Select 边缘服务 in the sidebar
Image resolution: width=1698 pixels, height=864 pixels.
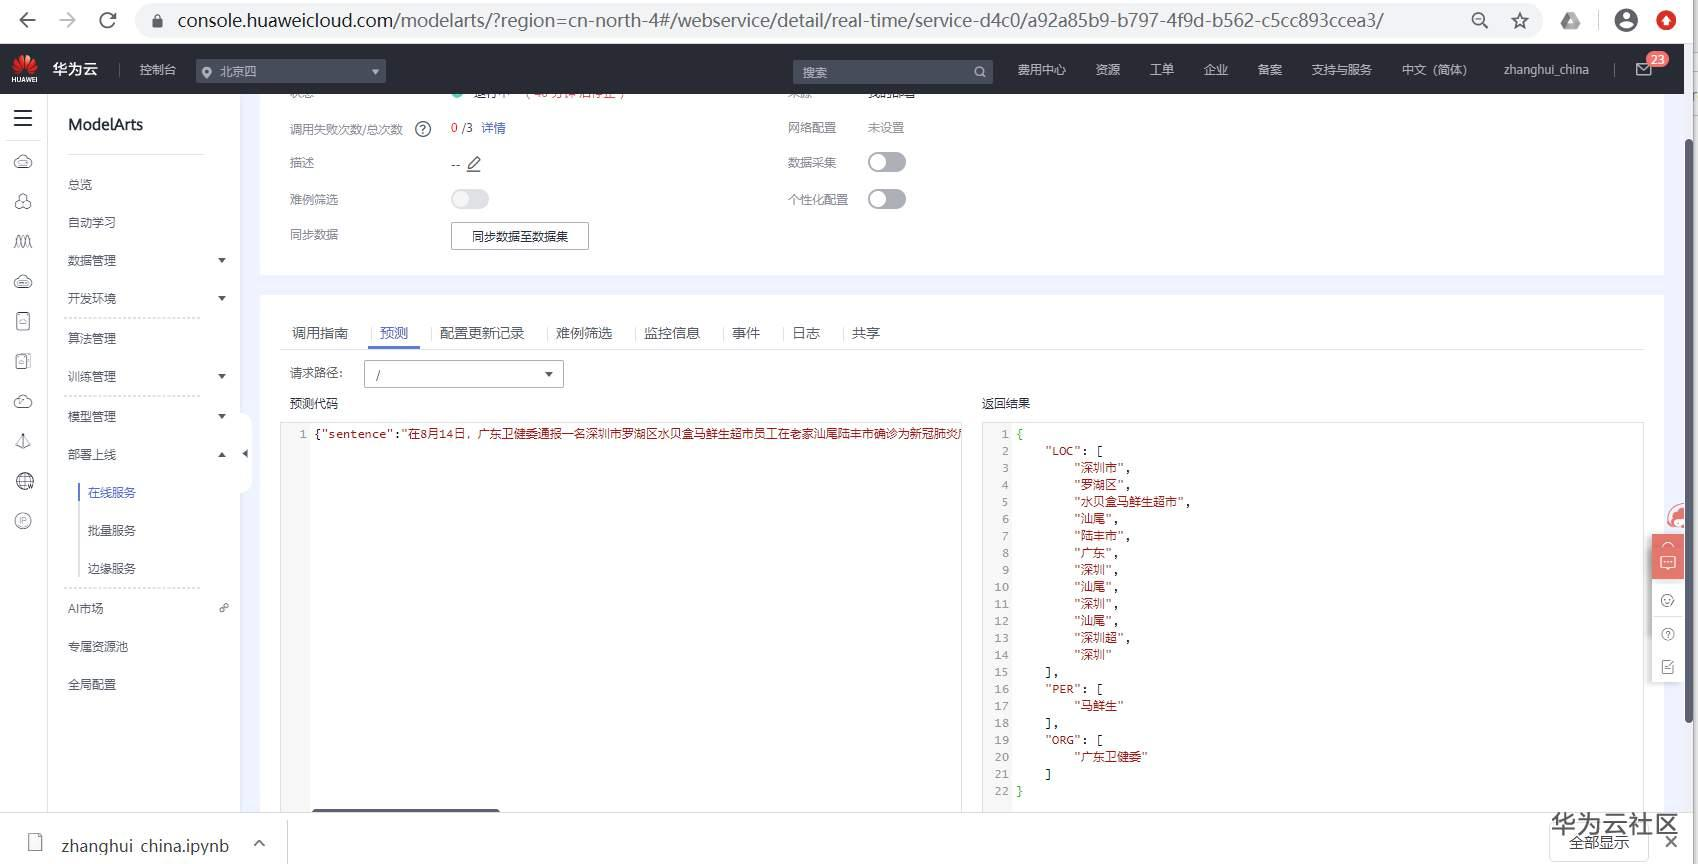pos(111,568)
